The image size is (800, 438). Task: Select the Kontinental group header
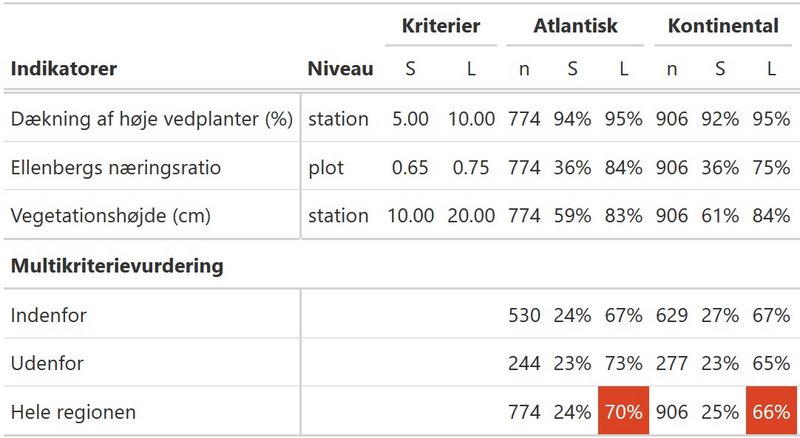click(x=723, y=26)
